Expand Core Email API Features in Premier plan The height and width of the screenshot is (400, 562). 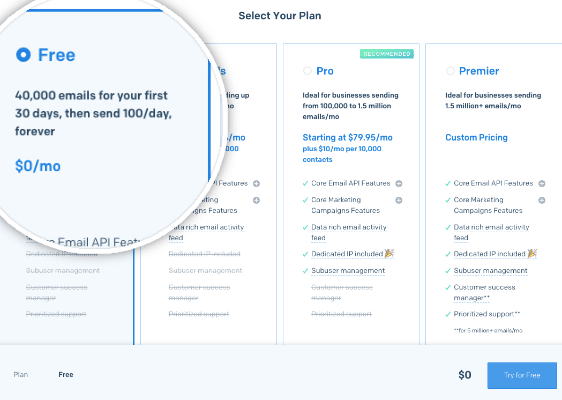coord(542,184)
